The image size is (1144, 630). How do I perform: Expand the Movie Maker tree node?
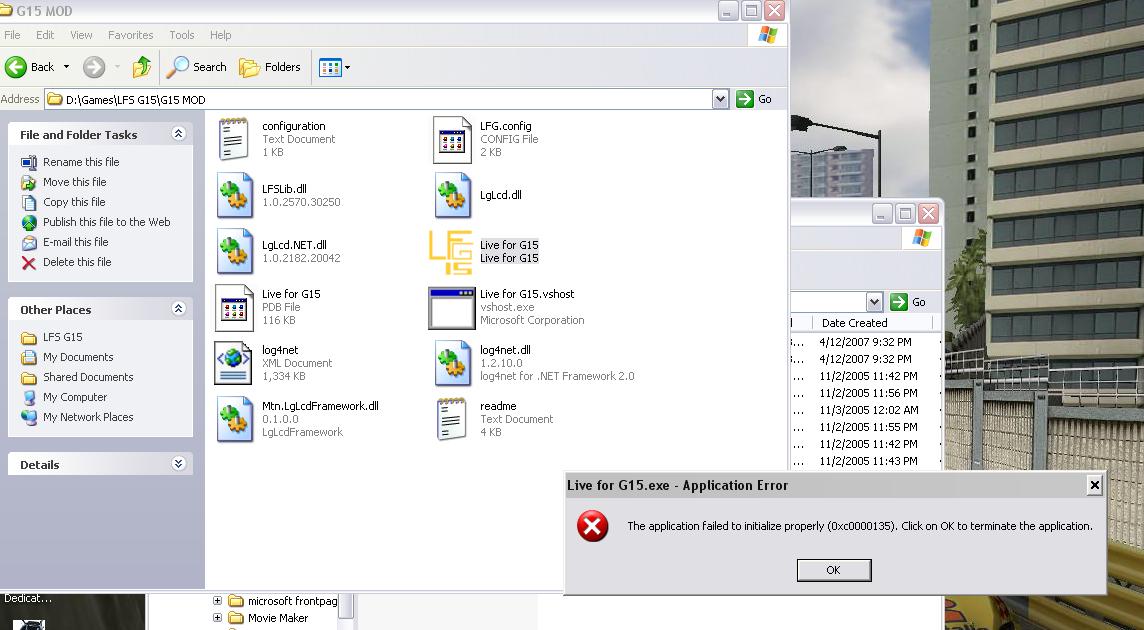(217, 618)
